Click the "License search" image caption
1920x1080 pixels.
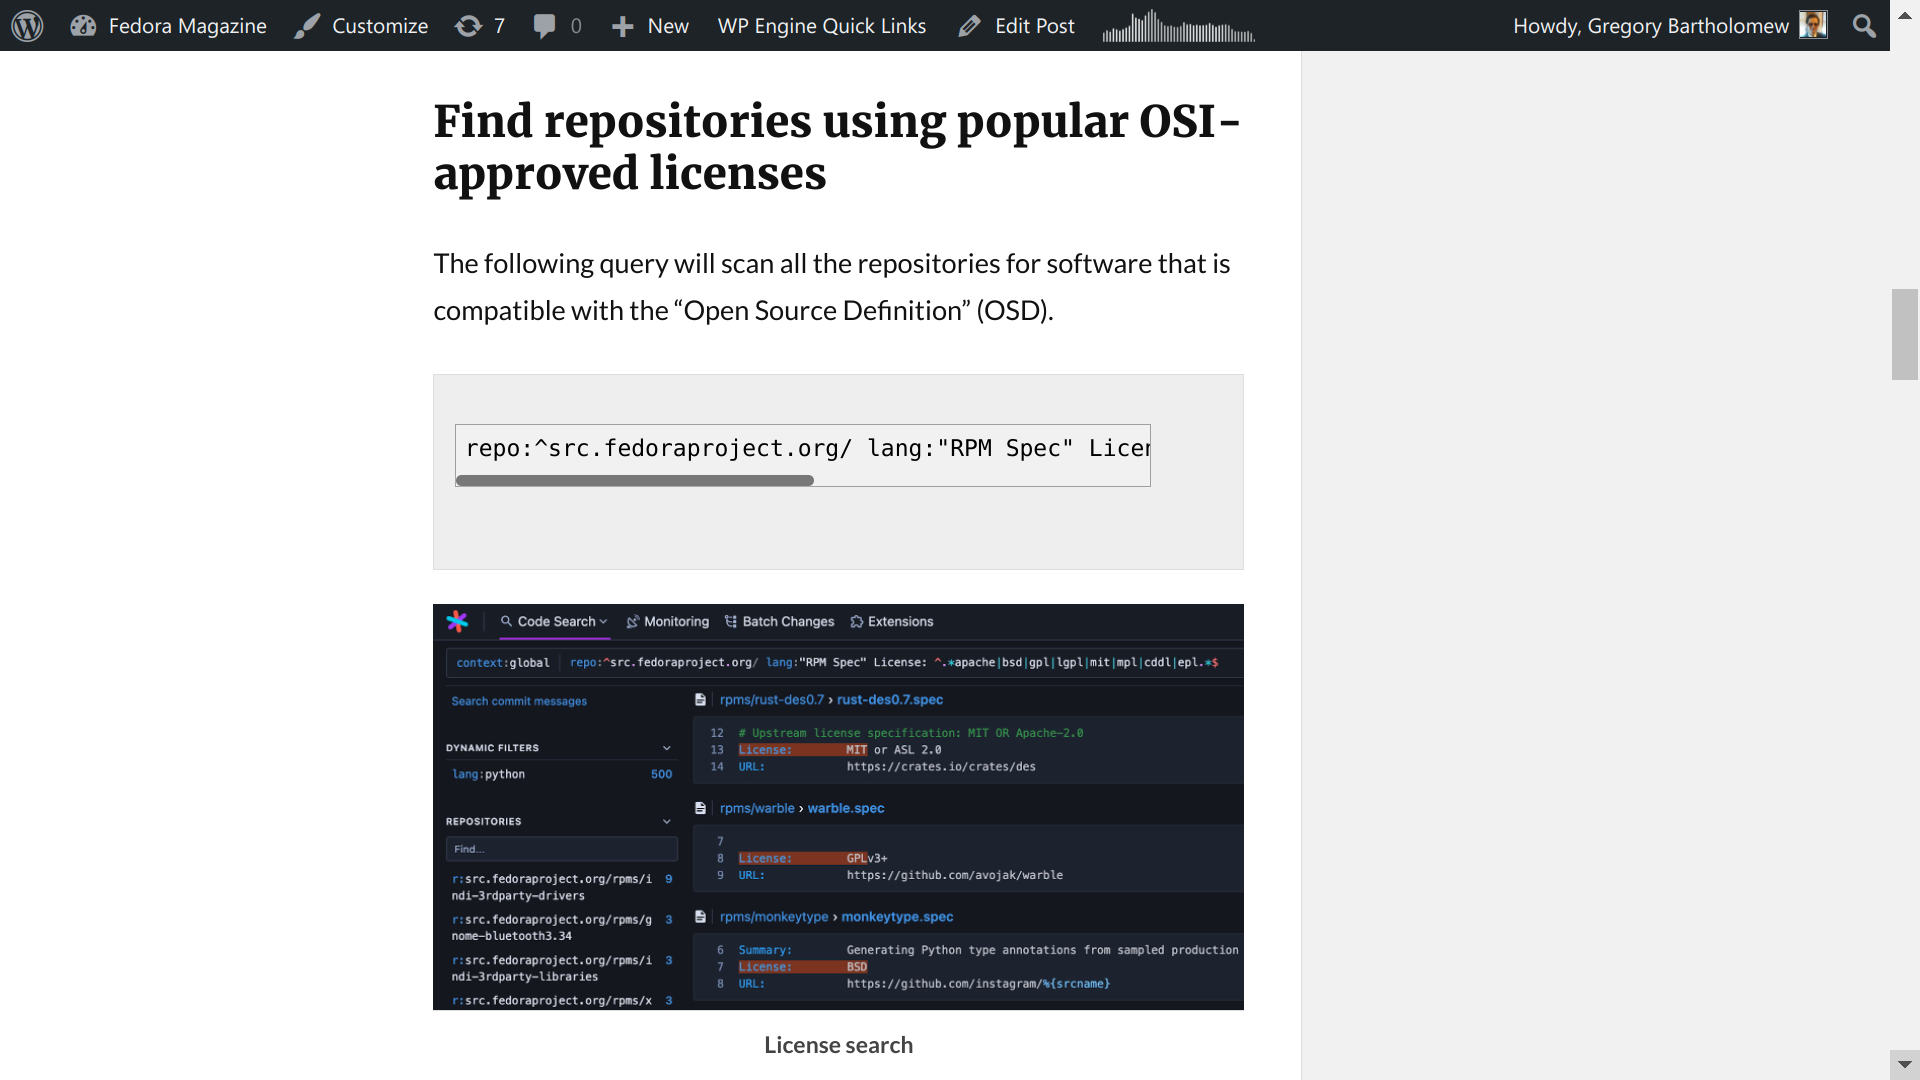[x=838, y=1045]
